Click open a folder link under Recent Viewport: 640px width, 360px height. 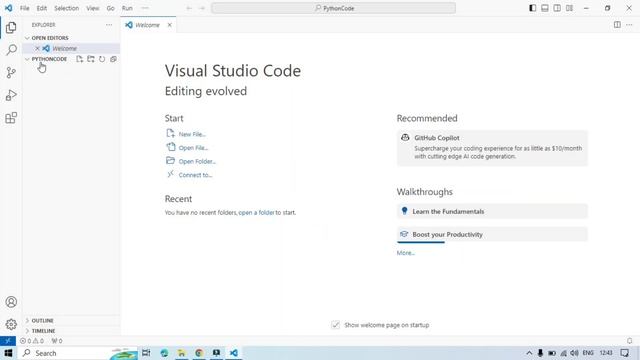pos(256,212)
